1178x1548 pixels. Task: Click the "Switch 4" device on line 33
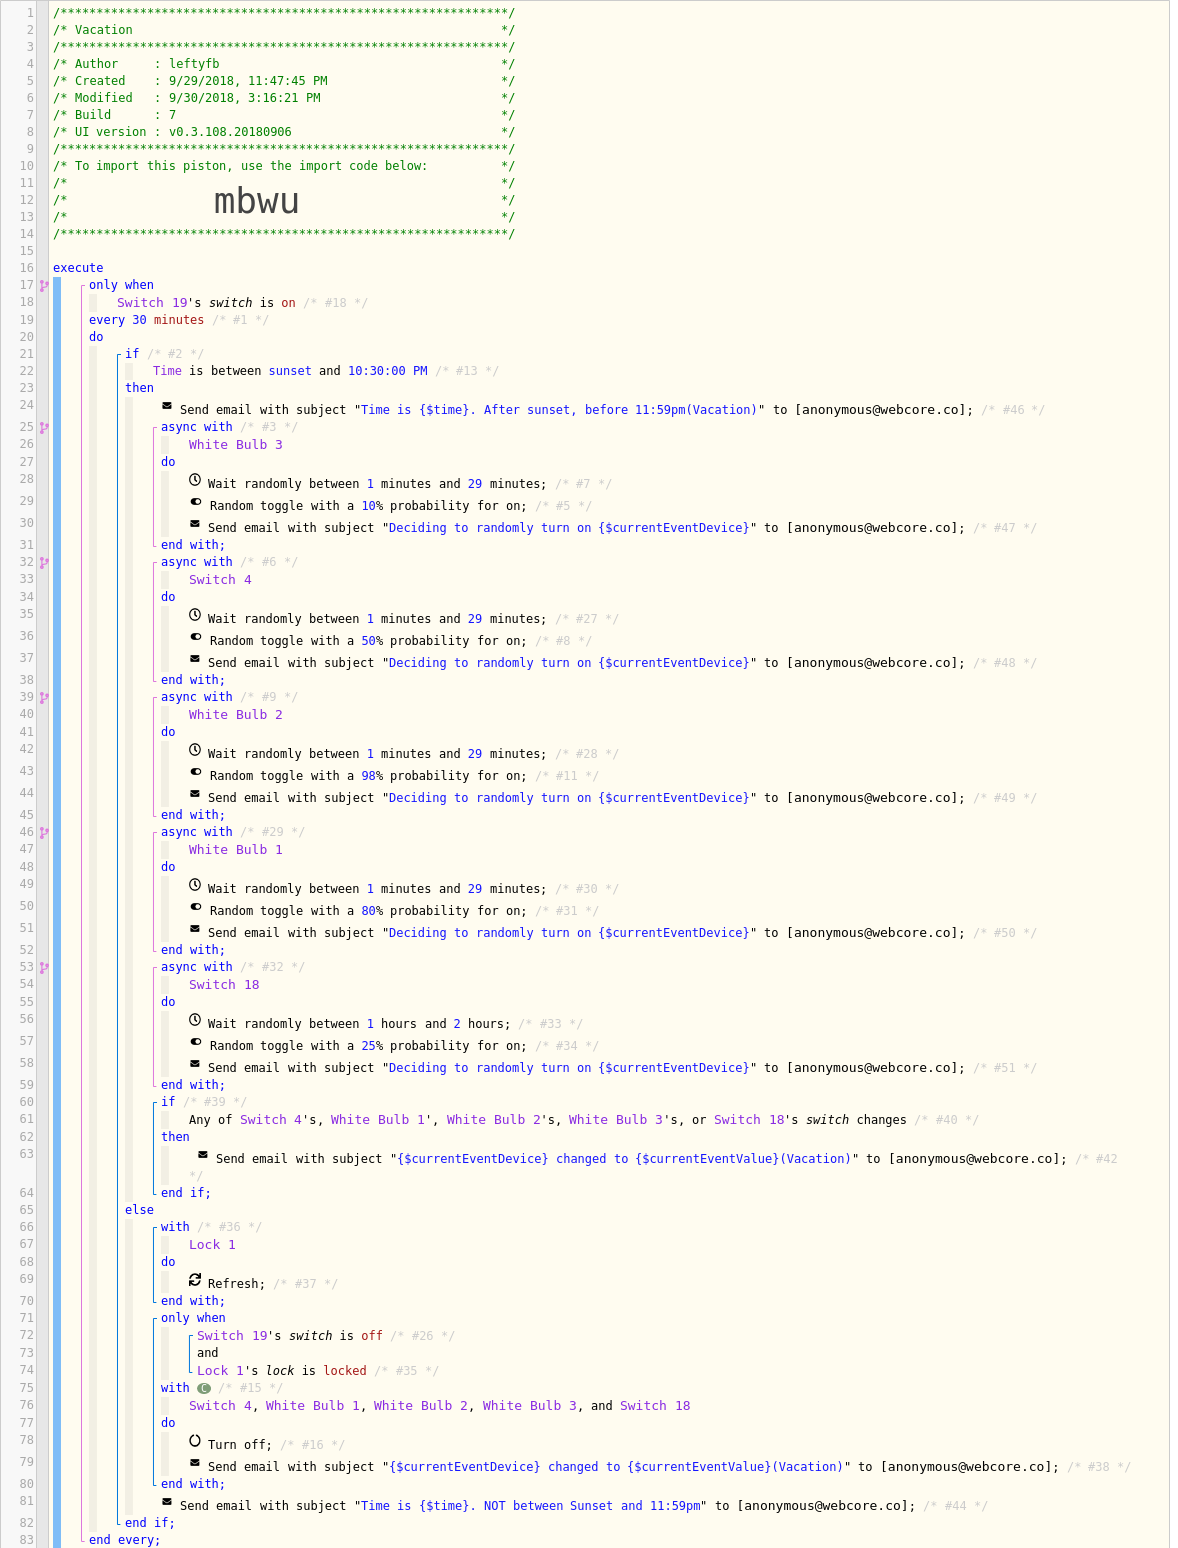point(220,580)
